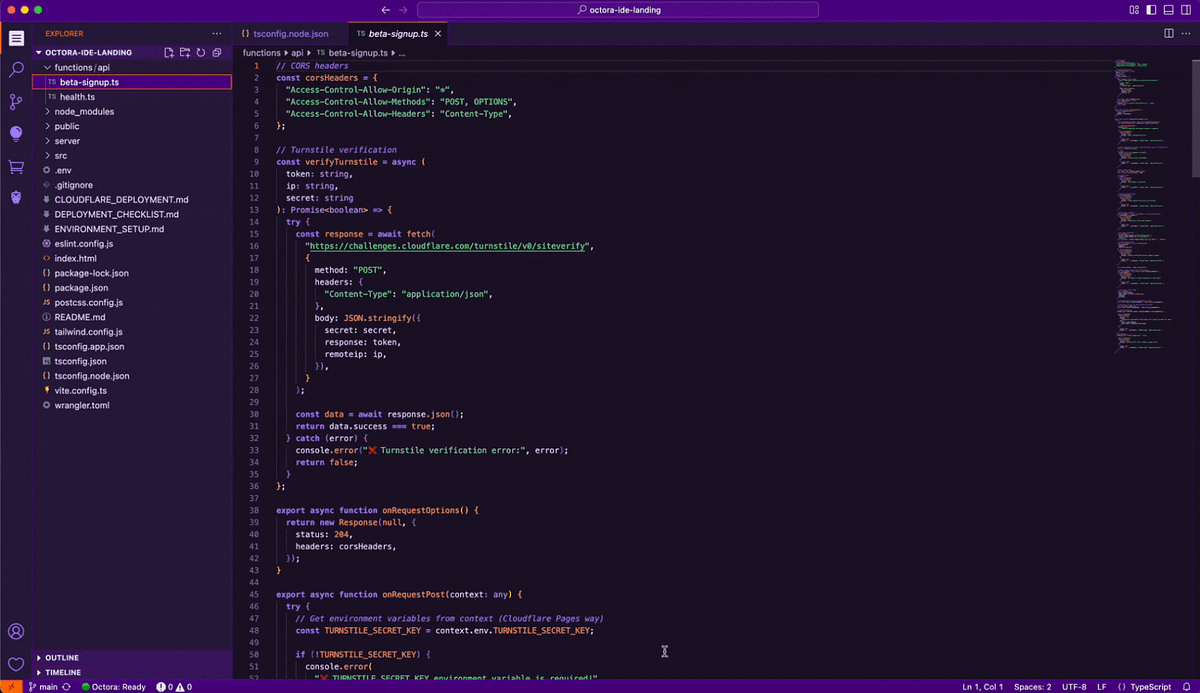Expand the server folder
The width and height of the screenshot is (1200, 693).
point(131,141)
